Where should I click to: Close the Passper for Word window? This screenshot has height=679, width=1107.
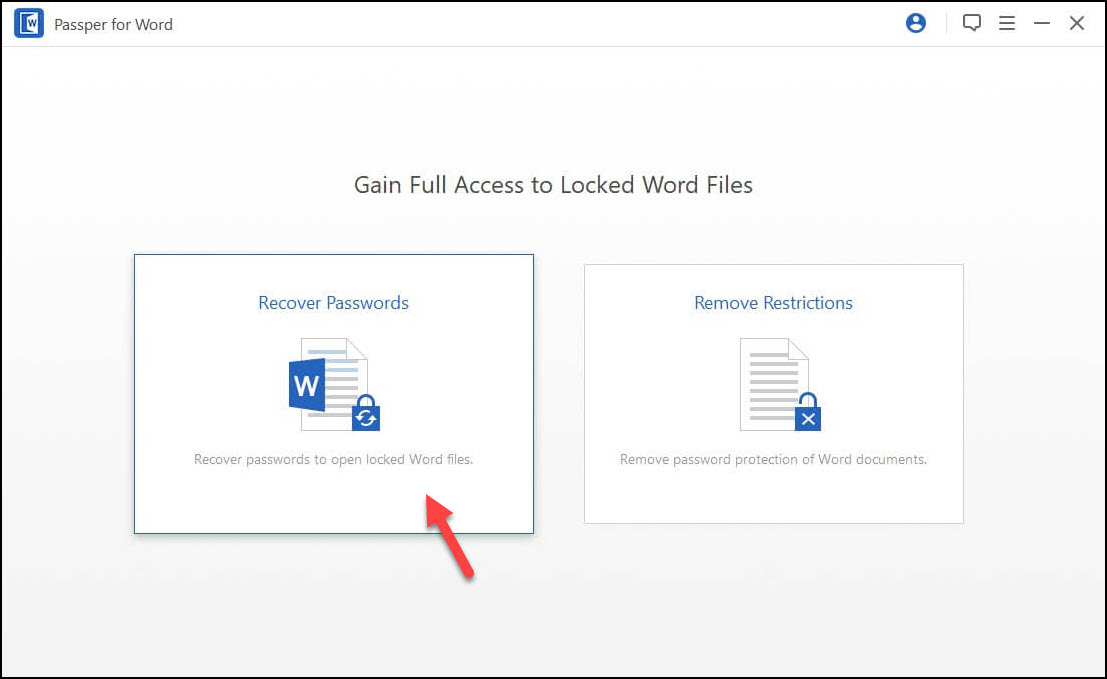point(1077,23)
